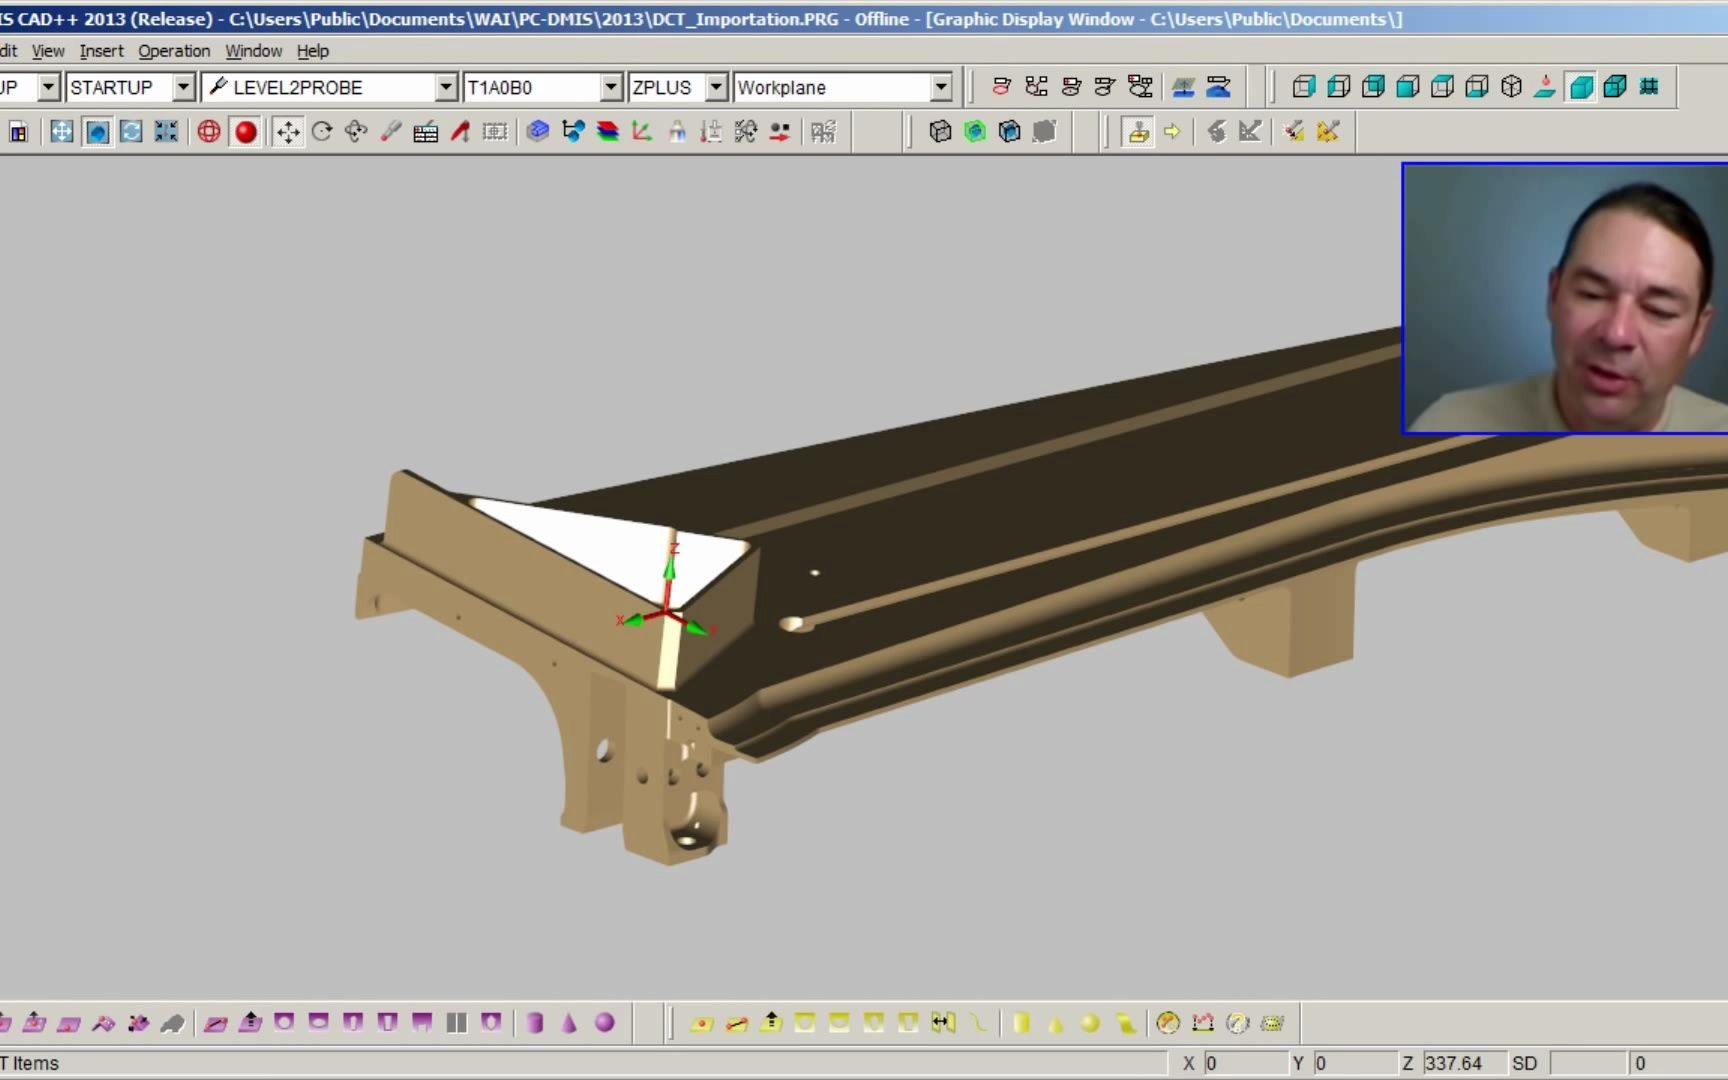Select the Edit Window icon
Screen dimensions: 1728x1080
[x=19, y=131]
